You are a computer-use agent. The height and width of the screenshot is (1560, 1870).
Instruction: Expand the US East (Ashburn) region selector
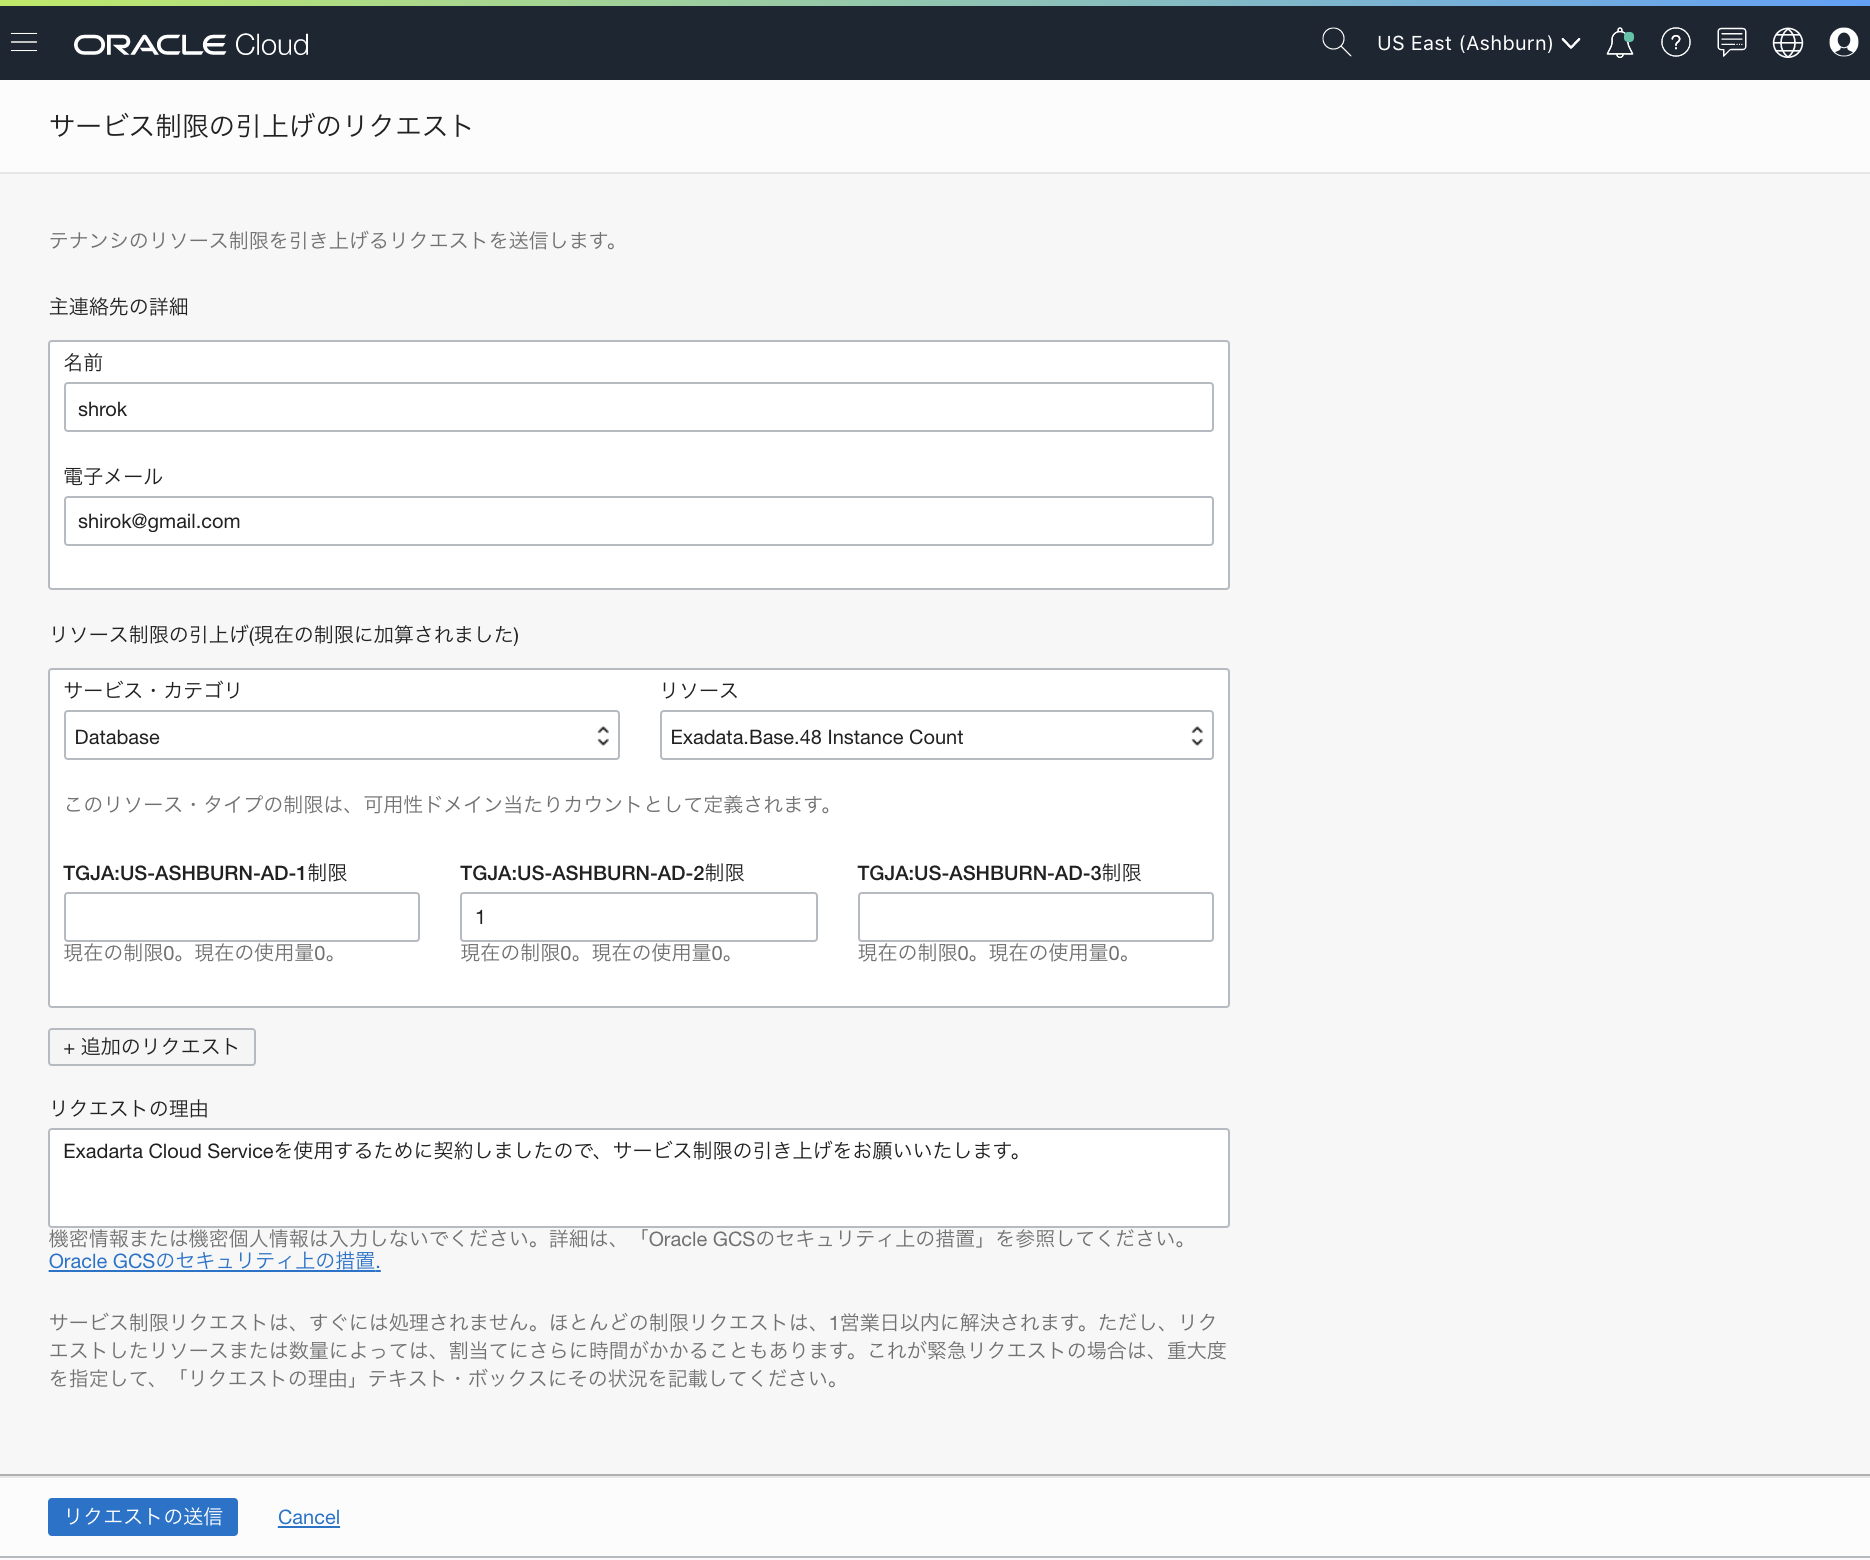point(1478,43)
